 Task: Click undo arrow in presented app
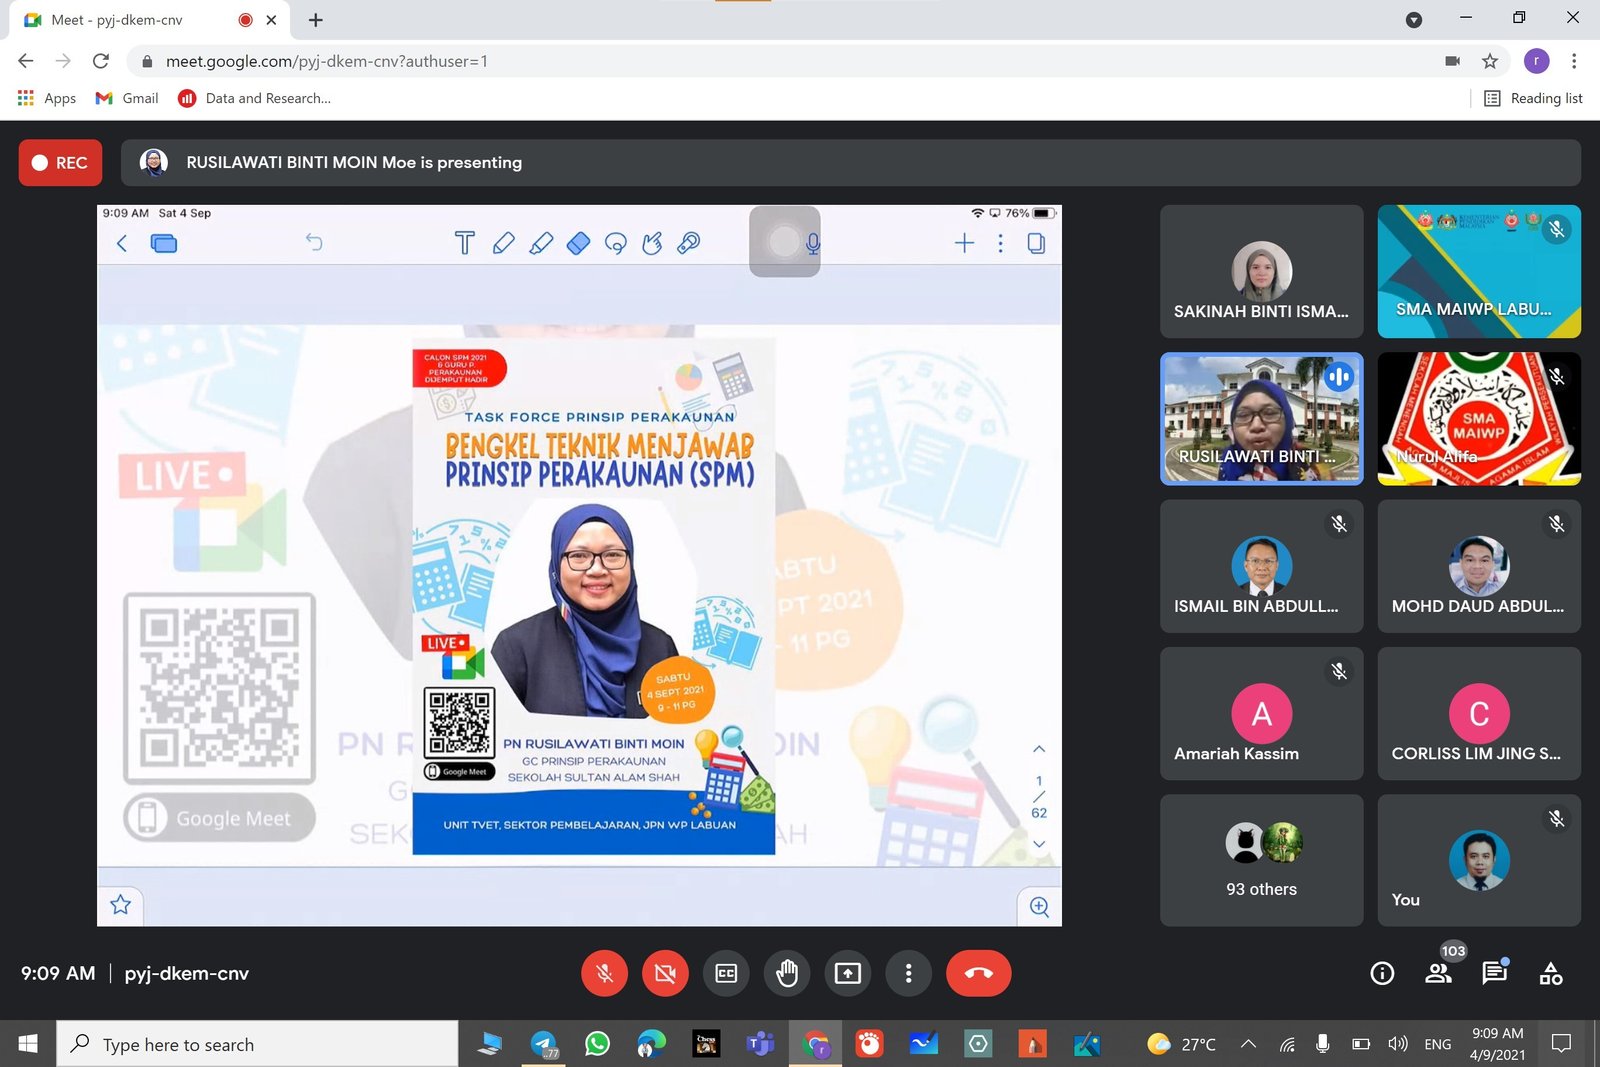pyautogui.click(x=314, y=242)
